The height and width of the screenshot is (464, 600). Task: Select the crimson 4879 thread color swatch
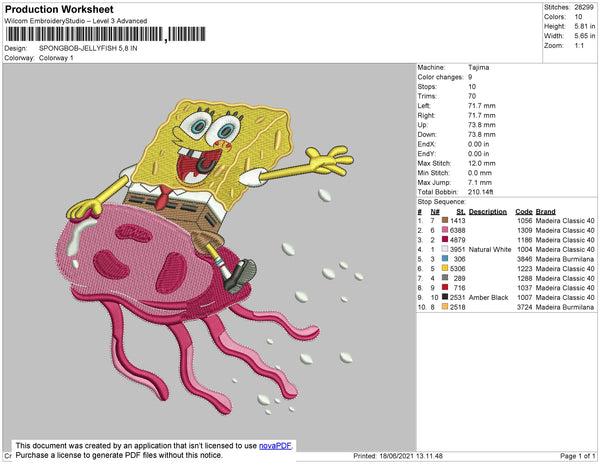(445, 239)
